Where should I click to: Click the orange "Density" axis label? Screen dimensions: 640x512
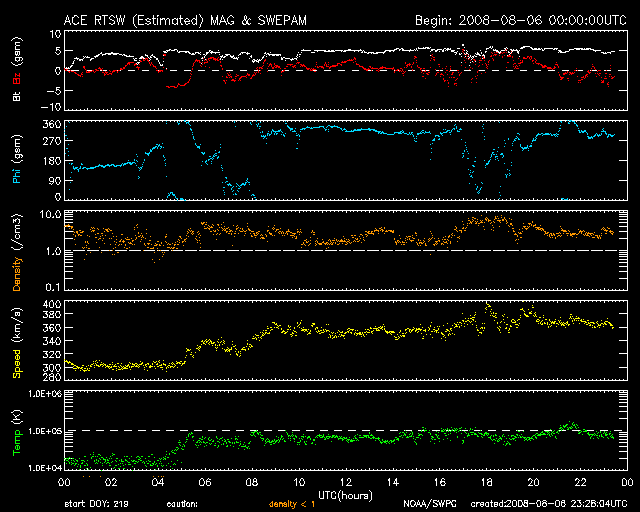pyautogui.click(x=17, y=274)
